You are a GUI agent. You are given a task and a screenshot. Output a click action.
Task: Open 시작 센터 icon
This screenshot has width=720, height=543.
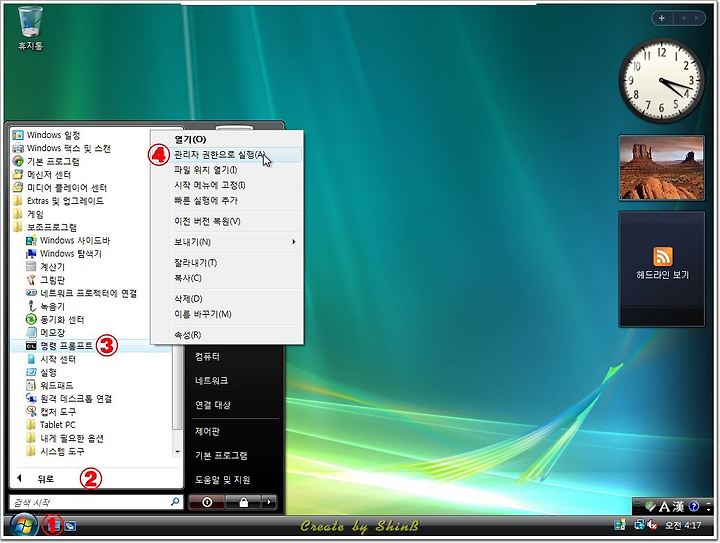click(31, 359)
